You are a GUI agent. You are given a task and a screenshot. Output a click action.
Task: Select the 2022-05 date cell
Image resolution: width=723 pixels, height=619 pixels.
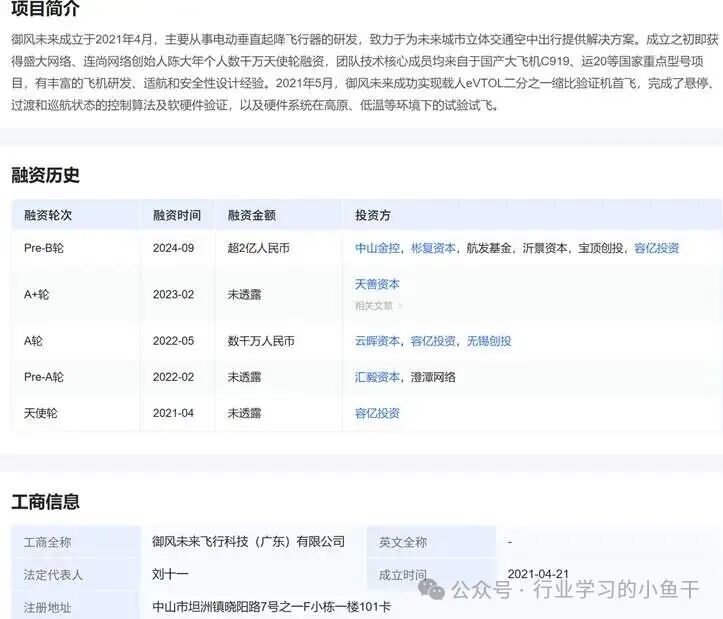[173, 341]
